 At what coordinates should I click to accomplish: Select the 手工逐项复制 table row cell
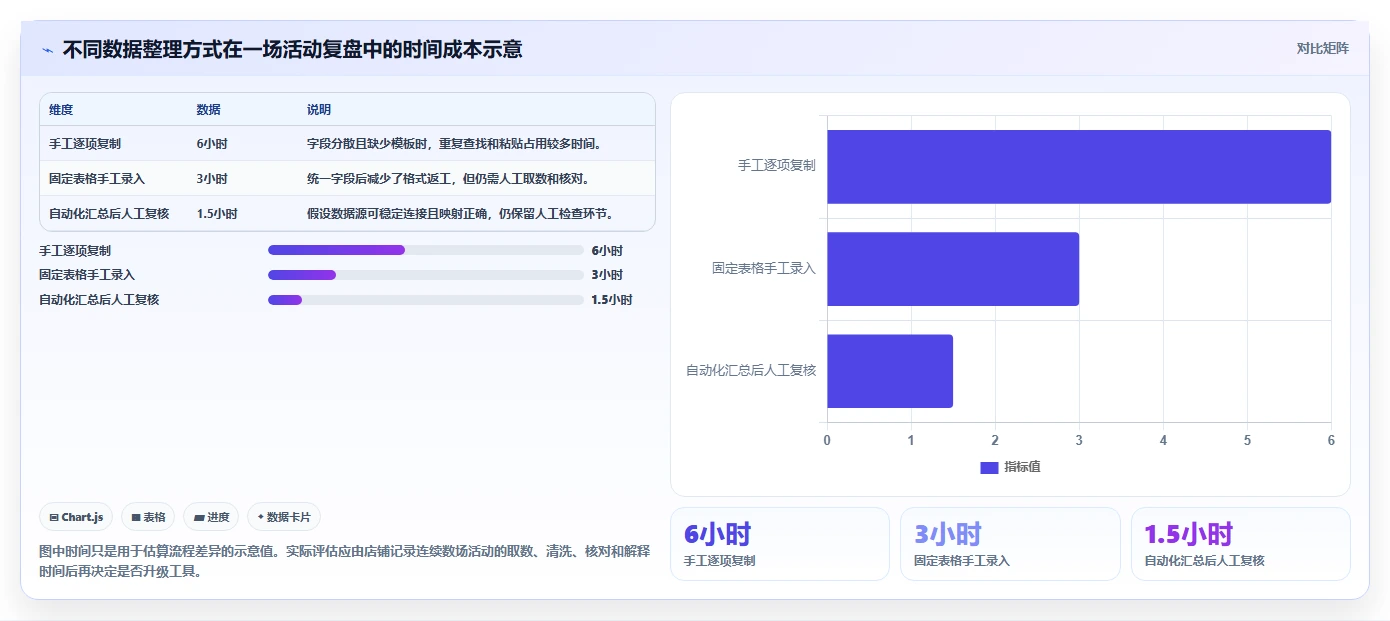(x=85, y=144)
